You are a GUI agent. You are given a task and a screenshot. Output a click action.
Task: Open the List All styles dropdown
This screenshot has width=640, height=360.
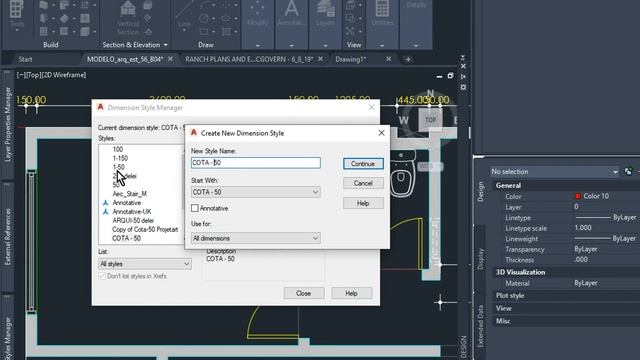pyautogui.click(x=144, y=264)
